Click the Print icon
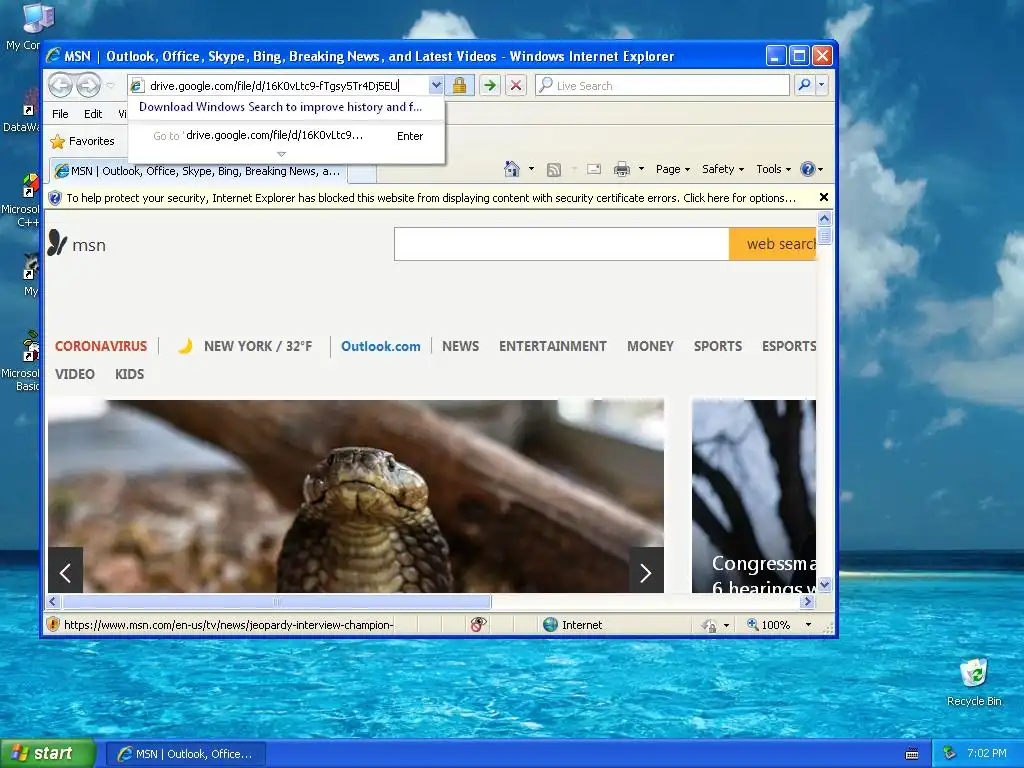This screenshot has height=768, width=1024. click(x=622, y=169)
